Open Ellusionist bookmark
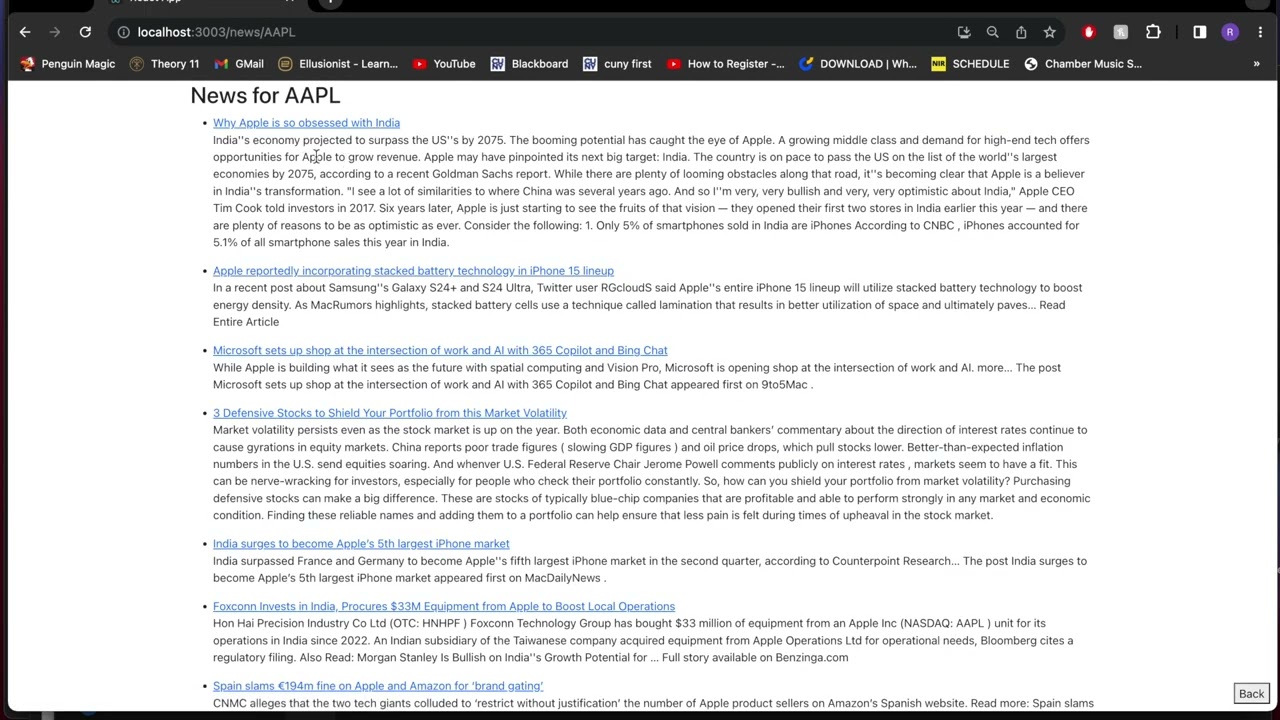Screen dimensions: 1280x720 coord(338,64)
